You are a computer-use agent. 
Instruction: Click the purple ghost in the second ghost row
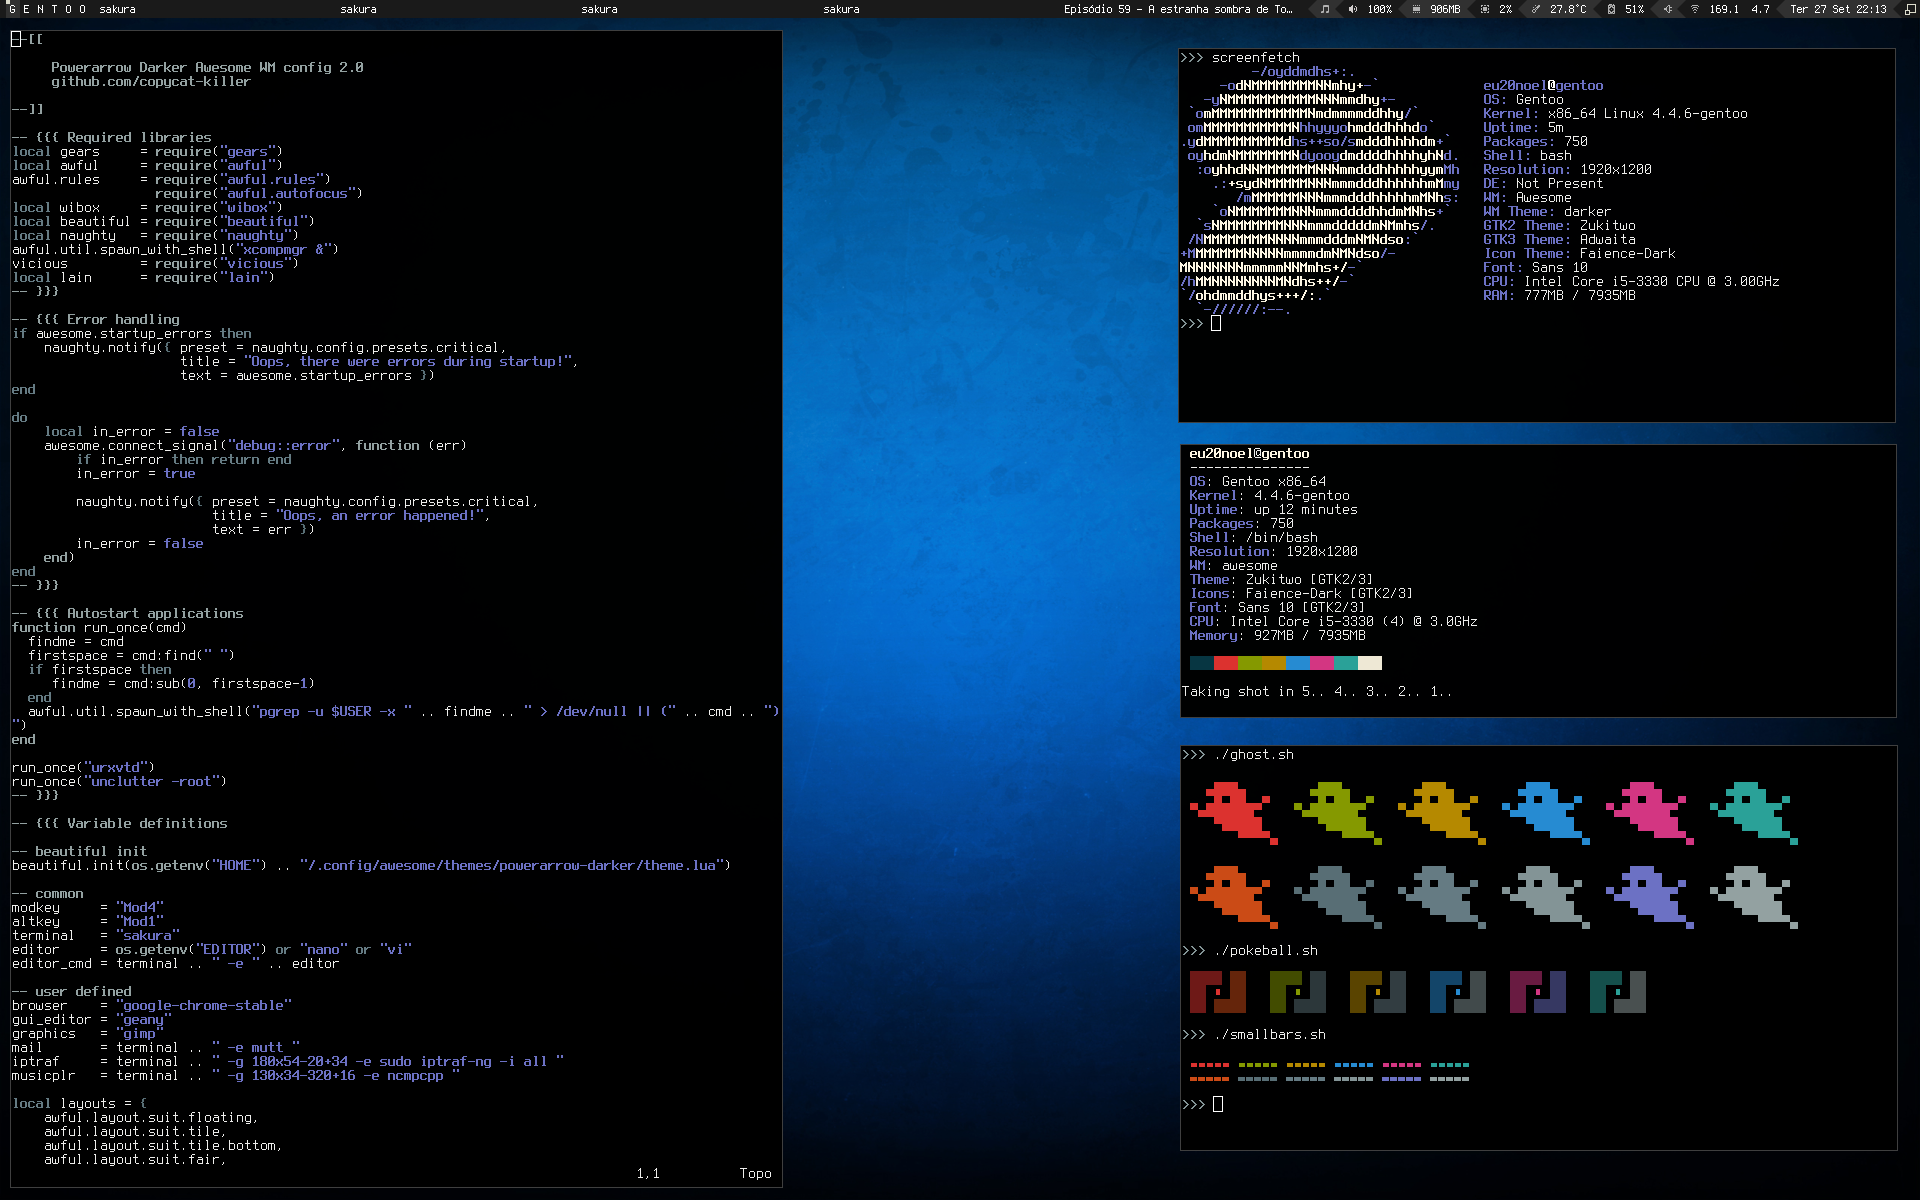[x=1649, y=896]
